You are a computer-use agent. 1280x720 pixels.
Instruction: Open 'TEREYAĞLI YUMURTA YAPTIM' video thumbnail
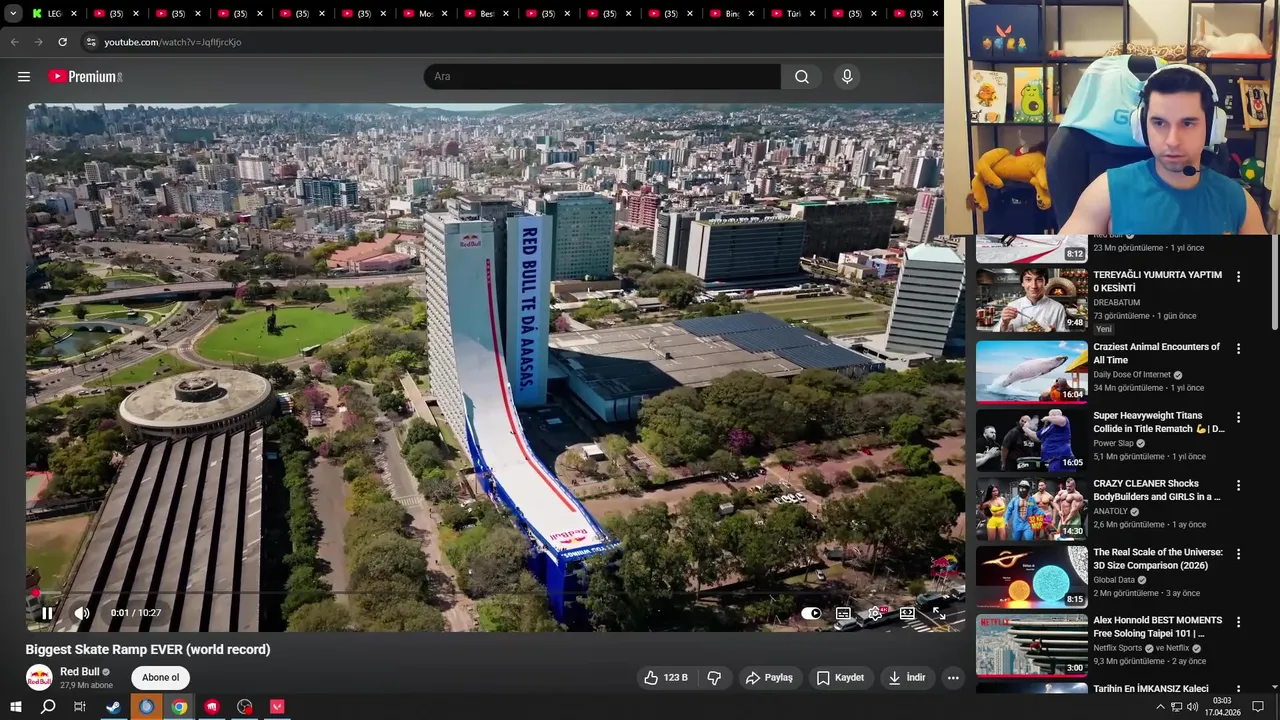1032,300
